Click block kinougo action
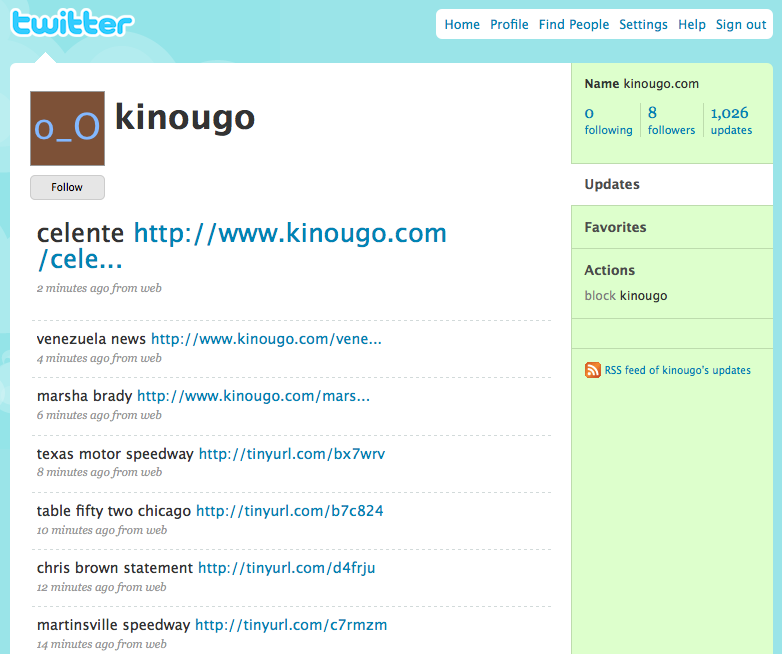The width and height of the screenshot is (782, 654). 625,296
